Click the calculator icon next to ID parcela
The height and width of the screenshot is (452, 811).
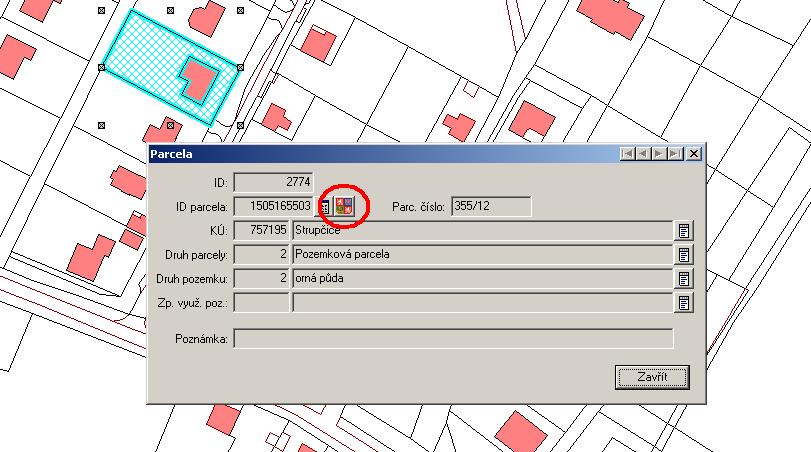coord(324,207)
